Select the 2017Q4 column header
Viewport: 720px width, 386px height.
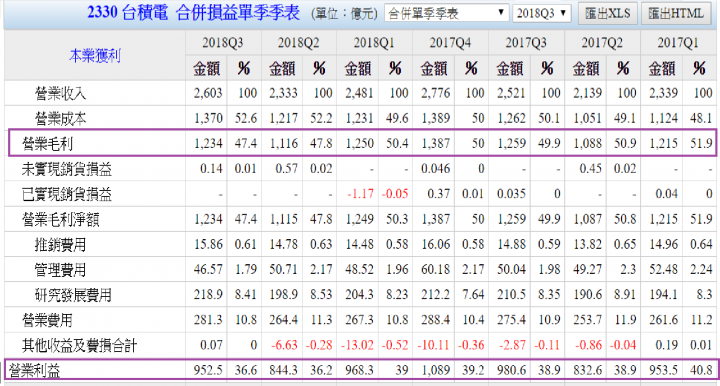coord(450,43)
